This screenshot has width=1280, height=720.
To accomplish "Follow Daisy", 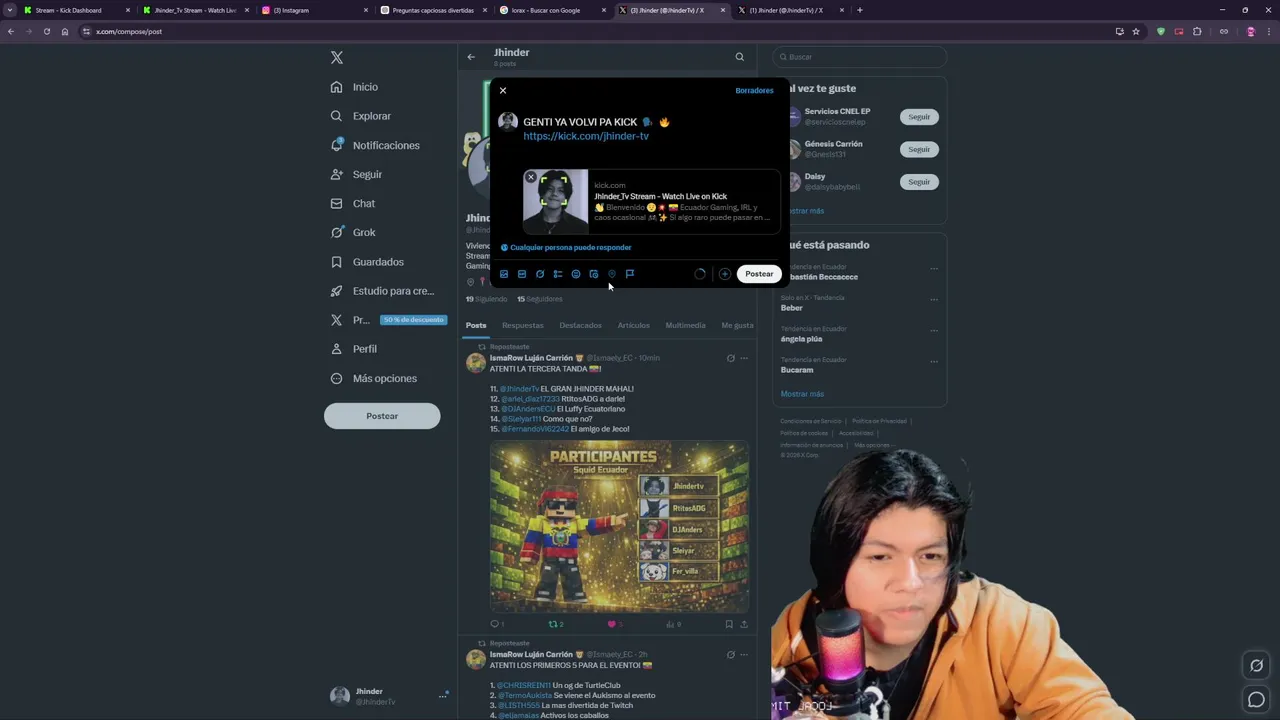I will click(919, 182).
